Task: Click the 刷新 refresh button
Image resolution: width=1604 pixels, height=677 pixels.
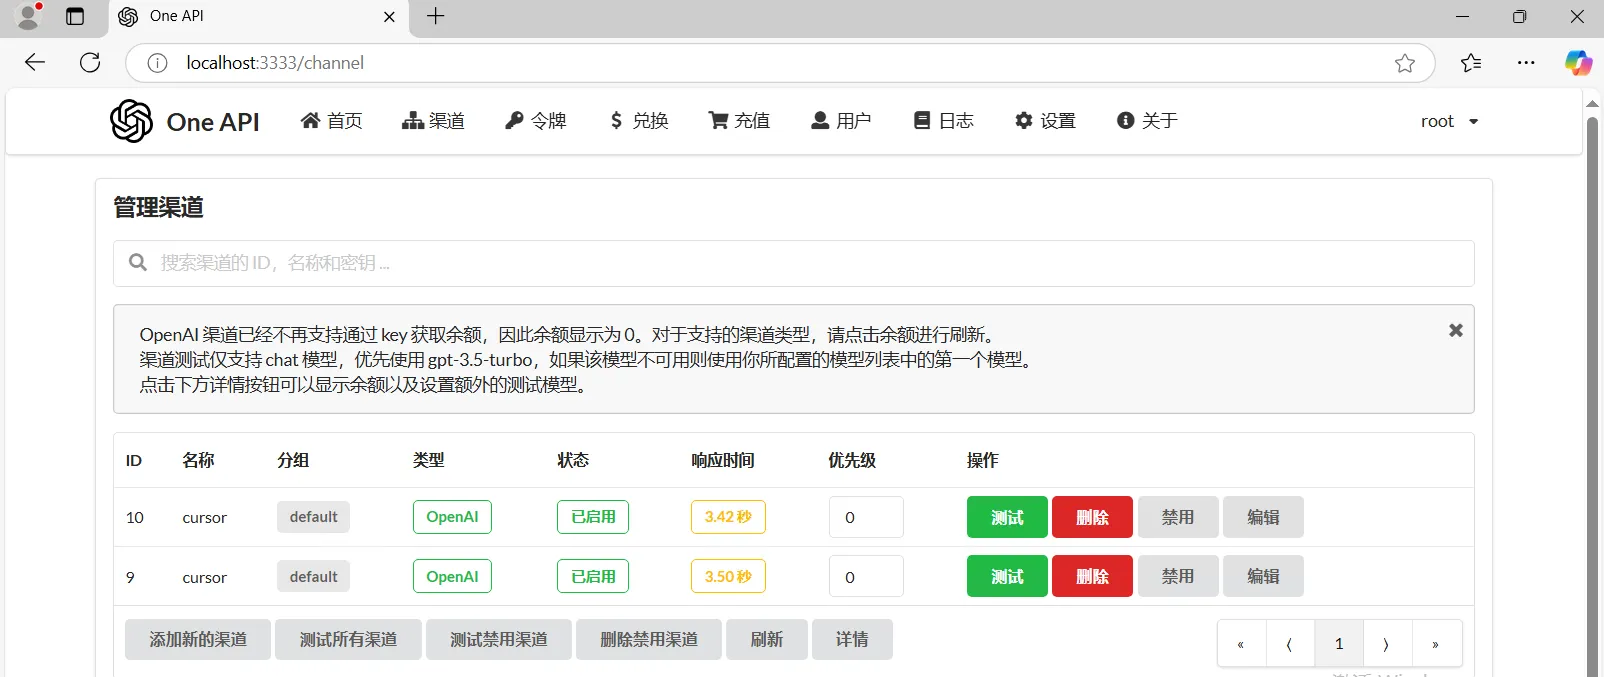Action: pos(767,639)
